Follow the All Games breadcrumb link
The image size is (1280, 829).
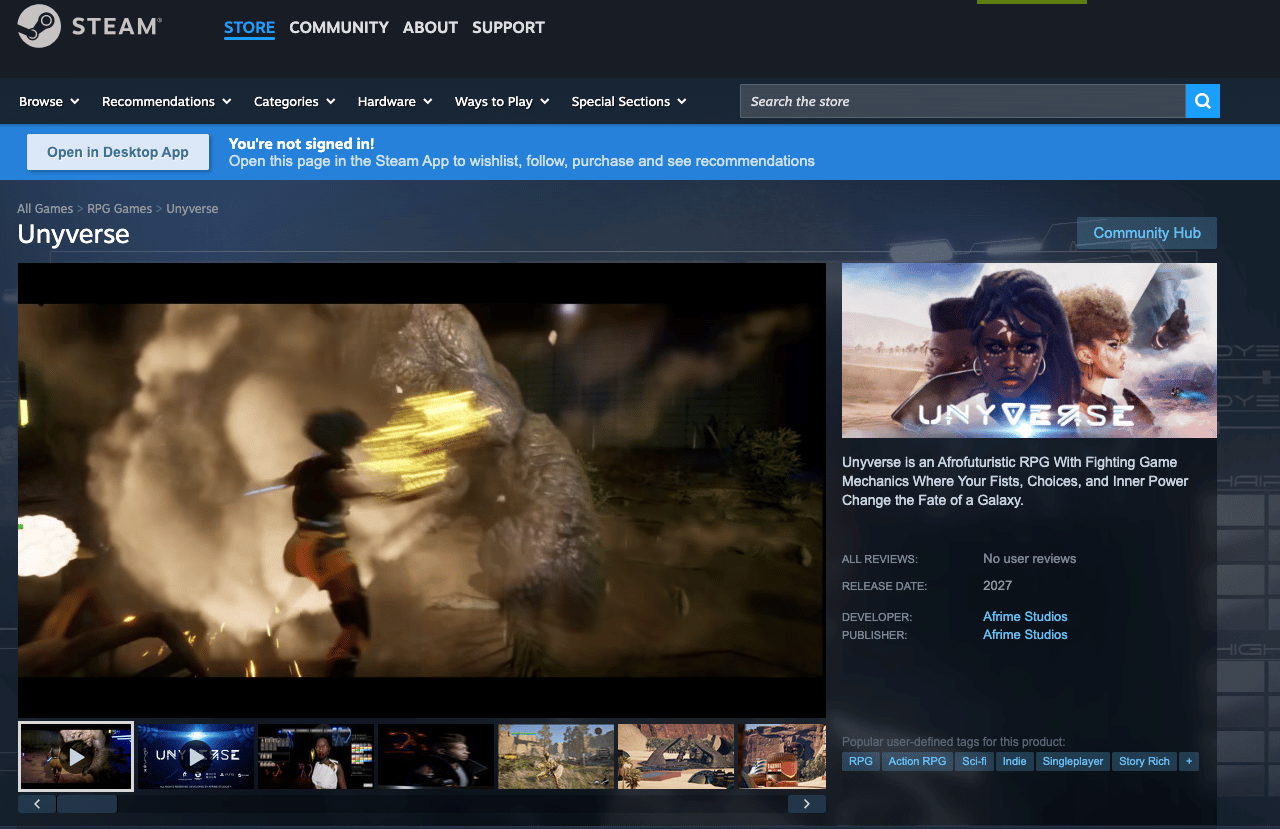[x=45, y=209]
